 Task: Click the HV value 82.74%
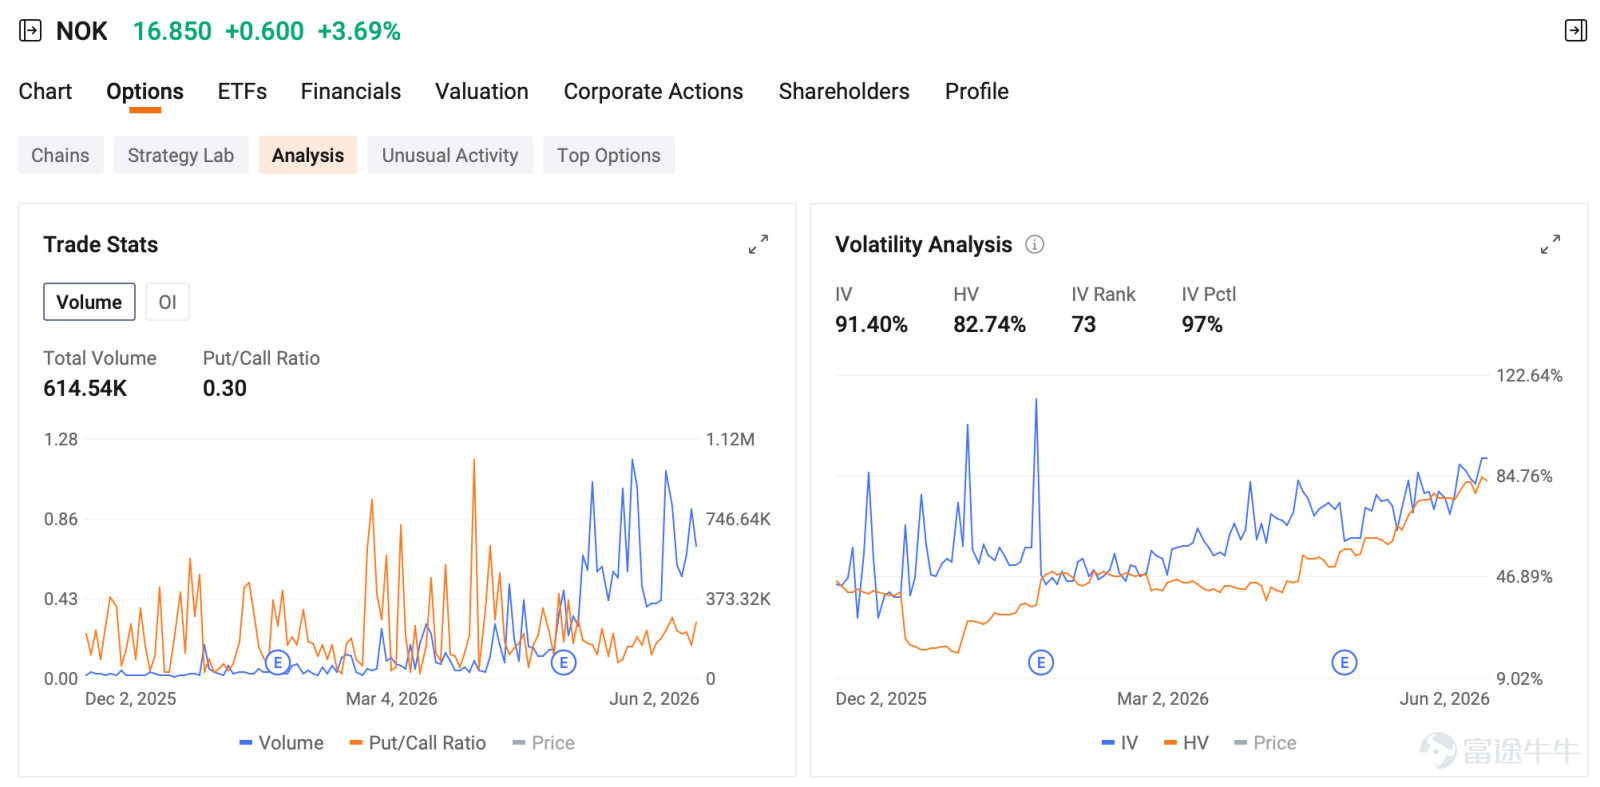[990, 324]
